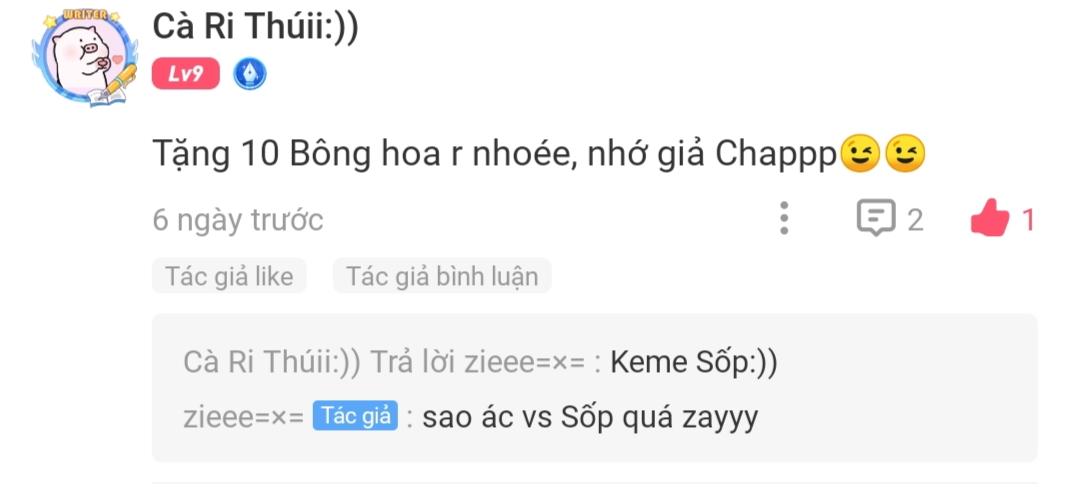Screen dimensions: 1077x494
Task: Select the 'Tác giả bình luận' tag
Action: pos(442,276)
